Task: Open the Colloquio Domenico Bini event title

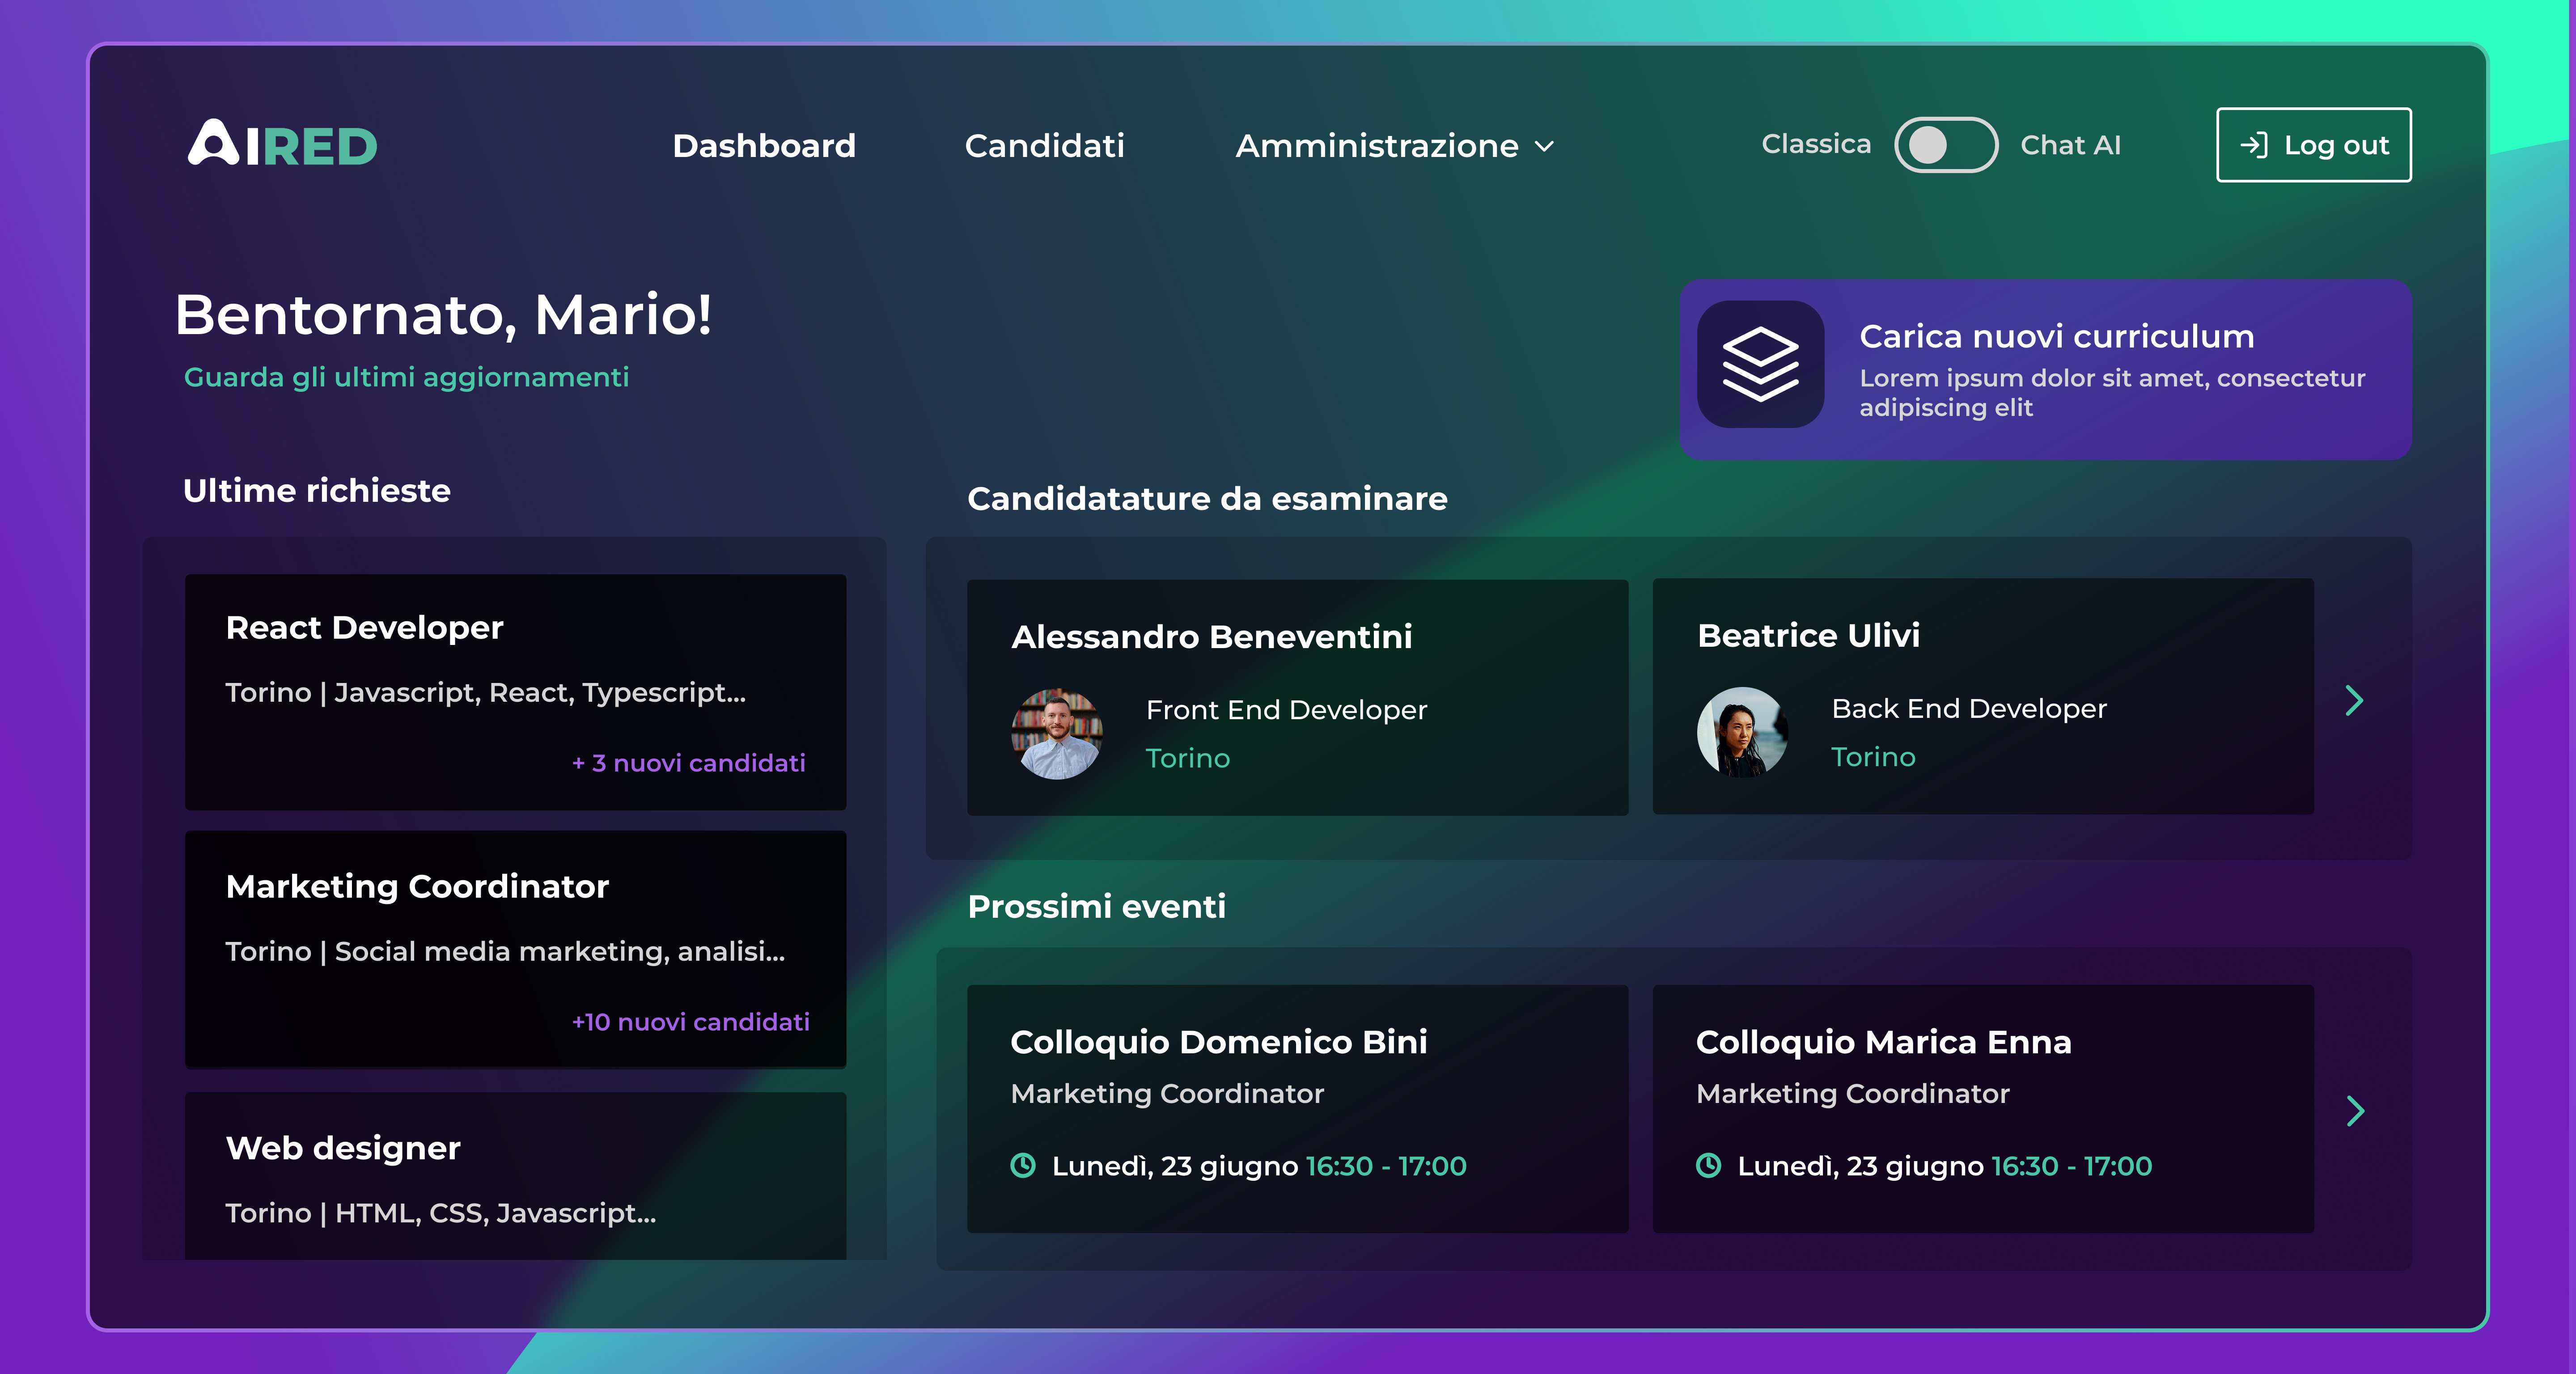Action: tap(1219, 1042)
